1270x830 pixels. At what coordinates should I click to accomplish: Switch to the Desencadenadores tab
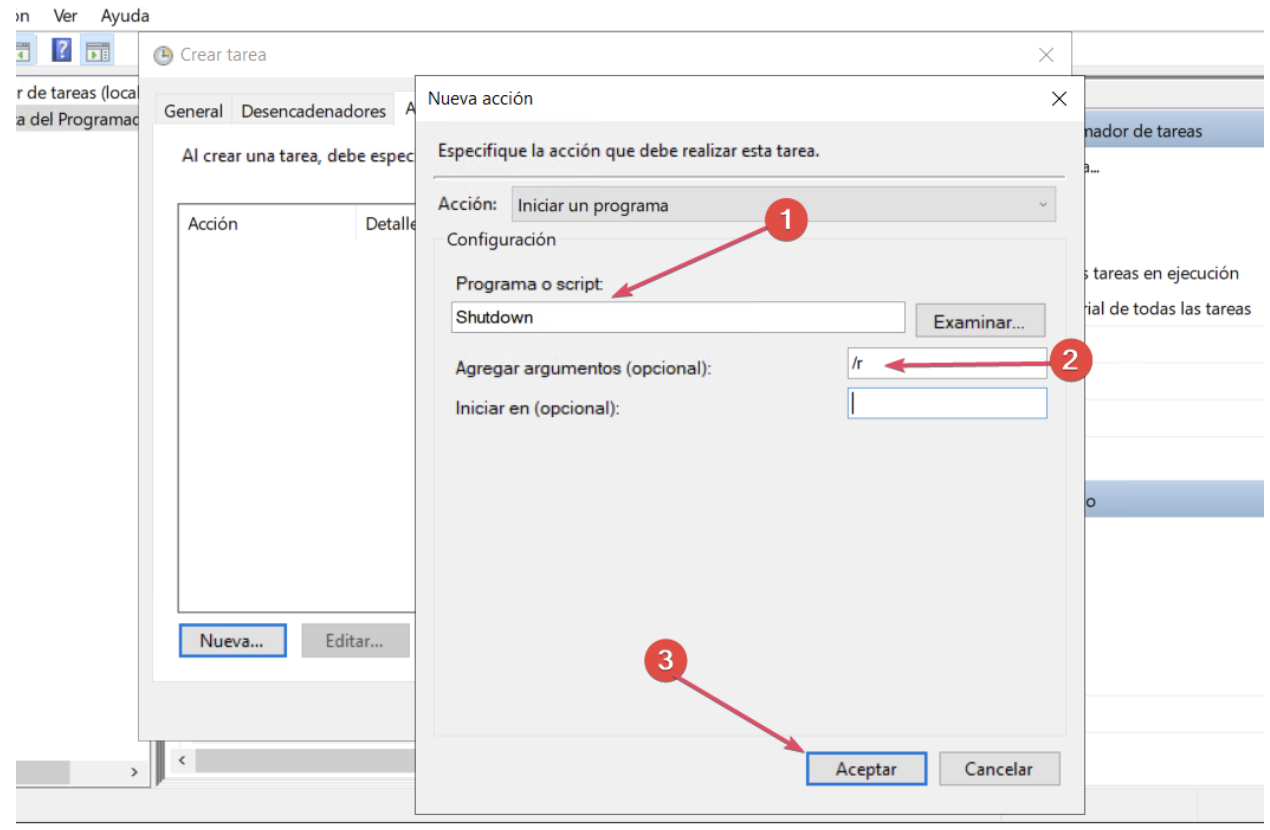click(x=313, y=111)
